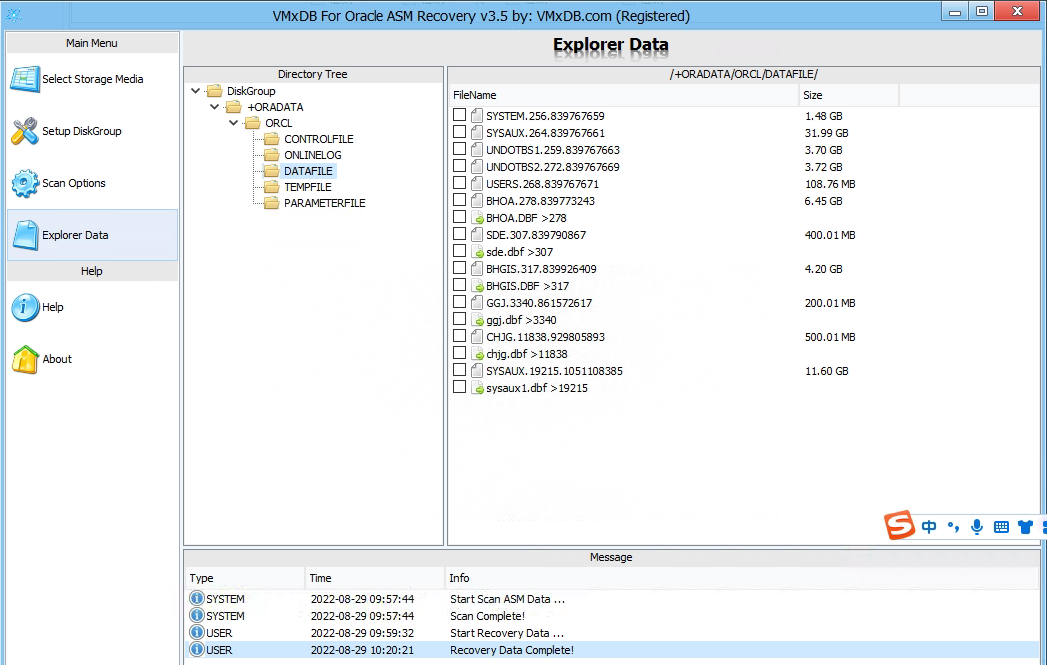Click the microphone voice input icon

pyautogui.click(x=977, y=527)
